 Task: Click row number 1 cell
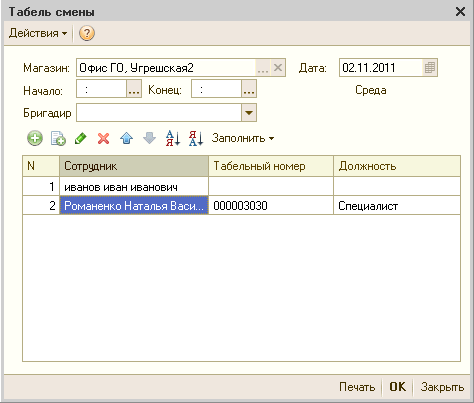(41, 187)
